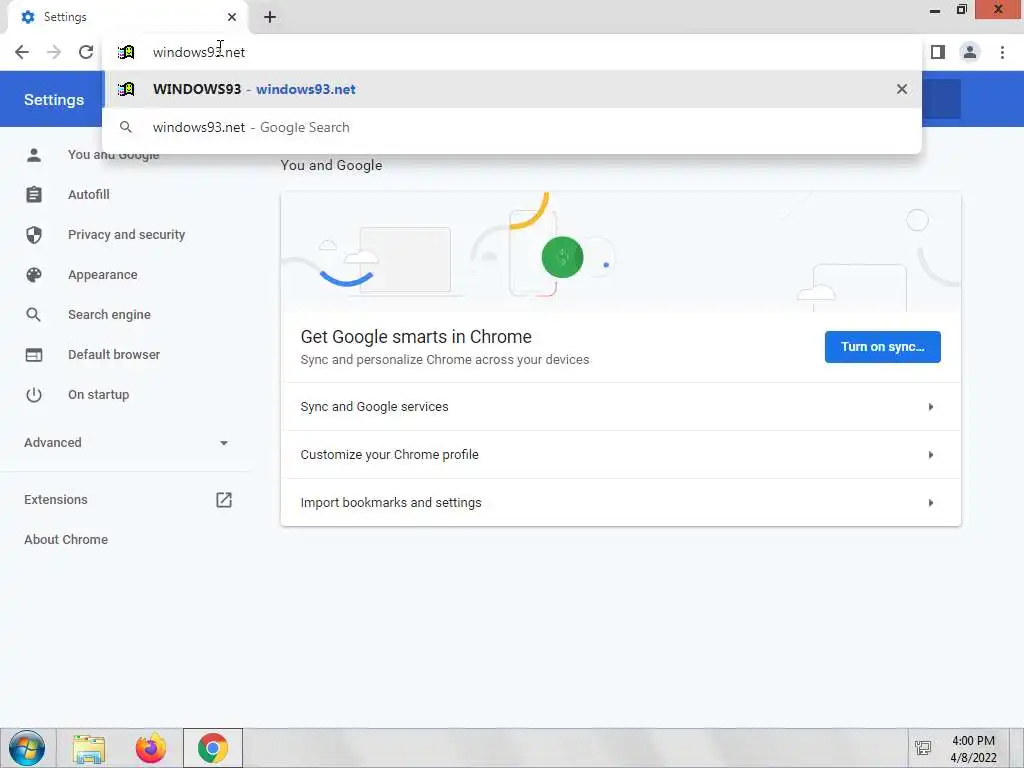Image resolution: width=1024 pixels, height=768 pixels.
Task: Open Customize your Chrome profile
Action: [x=620, y=455]
